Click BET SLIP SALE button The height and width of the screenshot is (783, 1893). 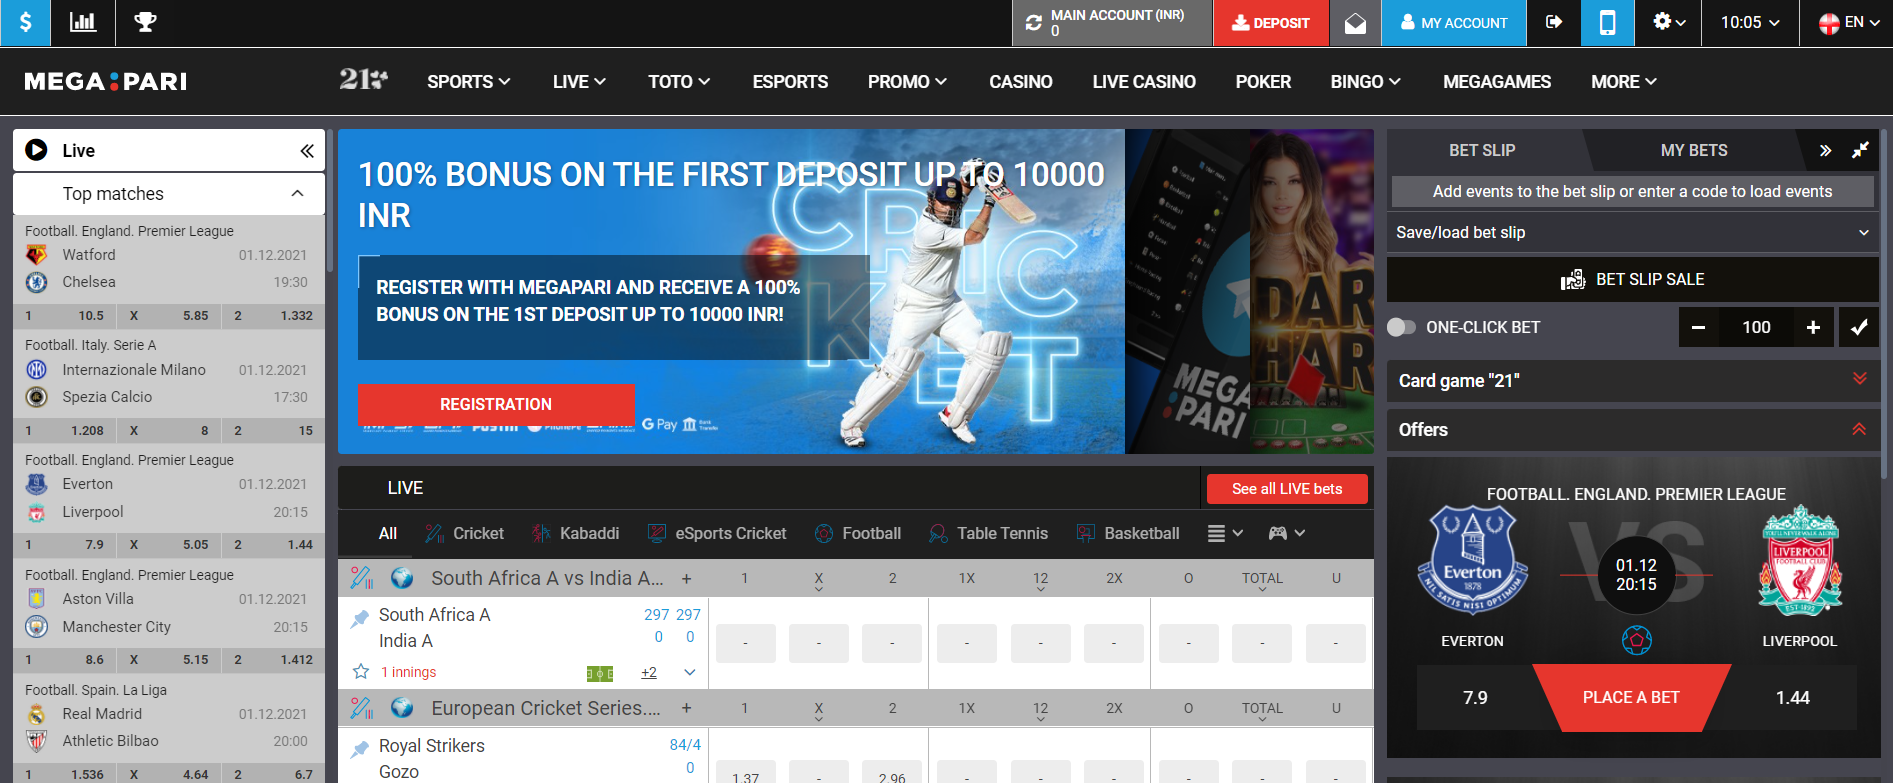tap(1632, 280)
